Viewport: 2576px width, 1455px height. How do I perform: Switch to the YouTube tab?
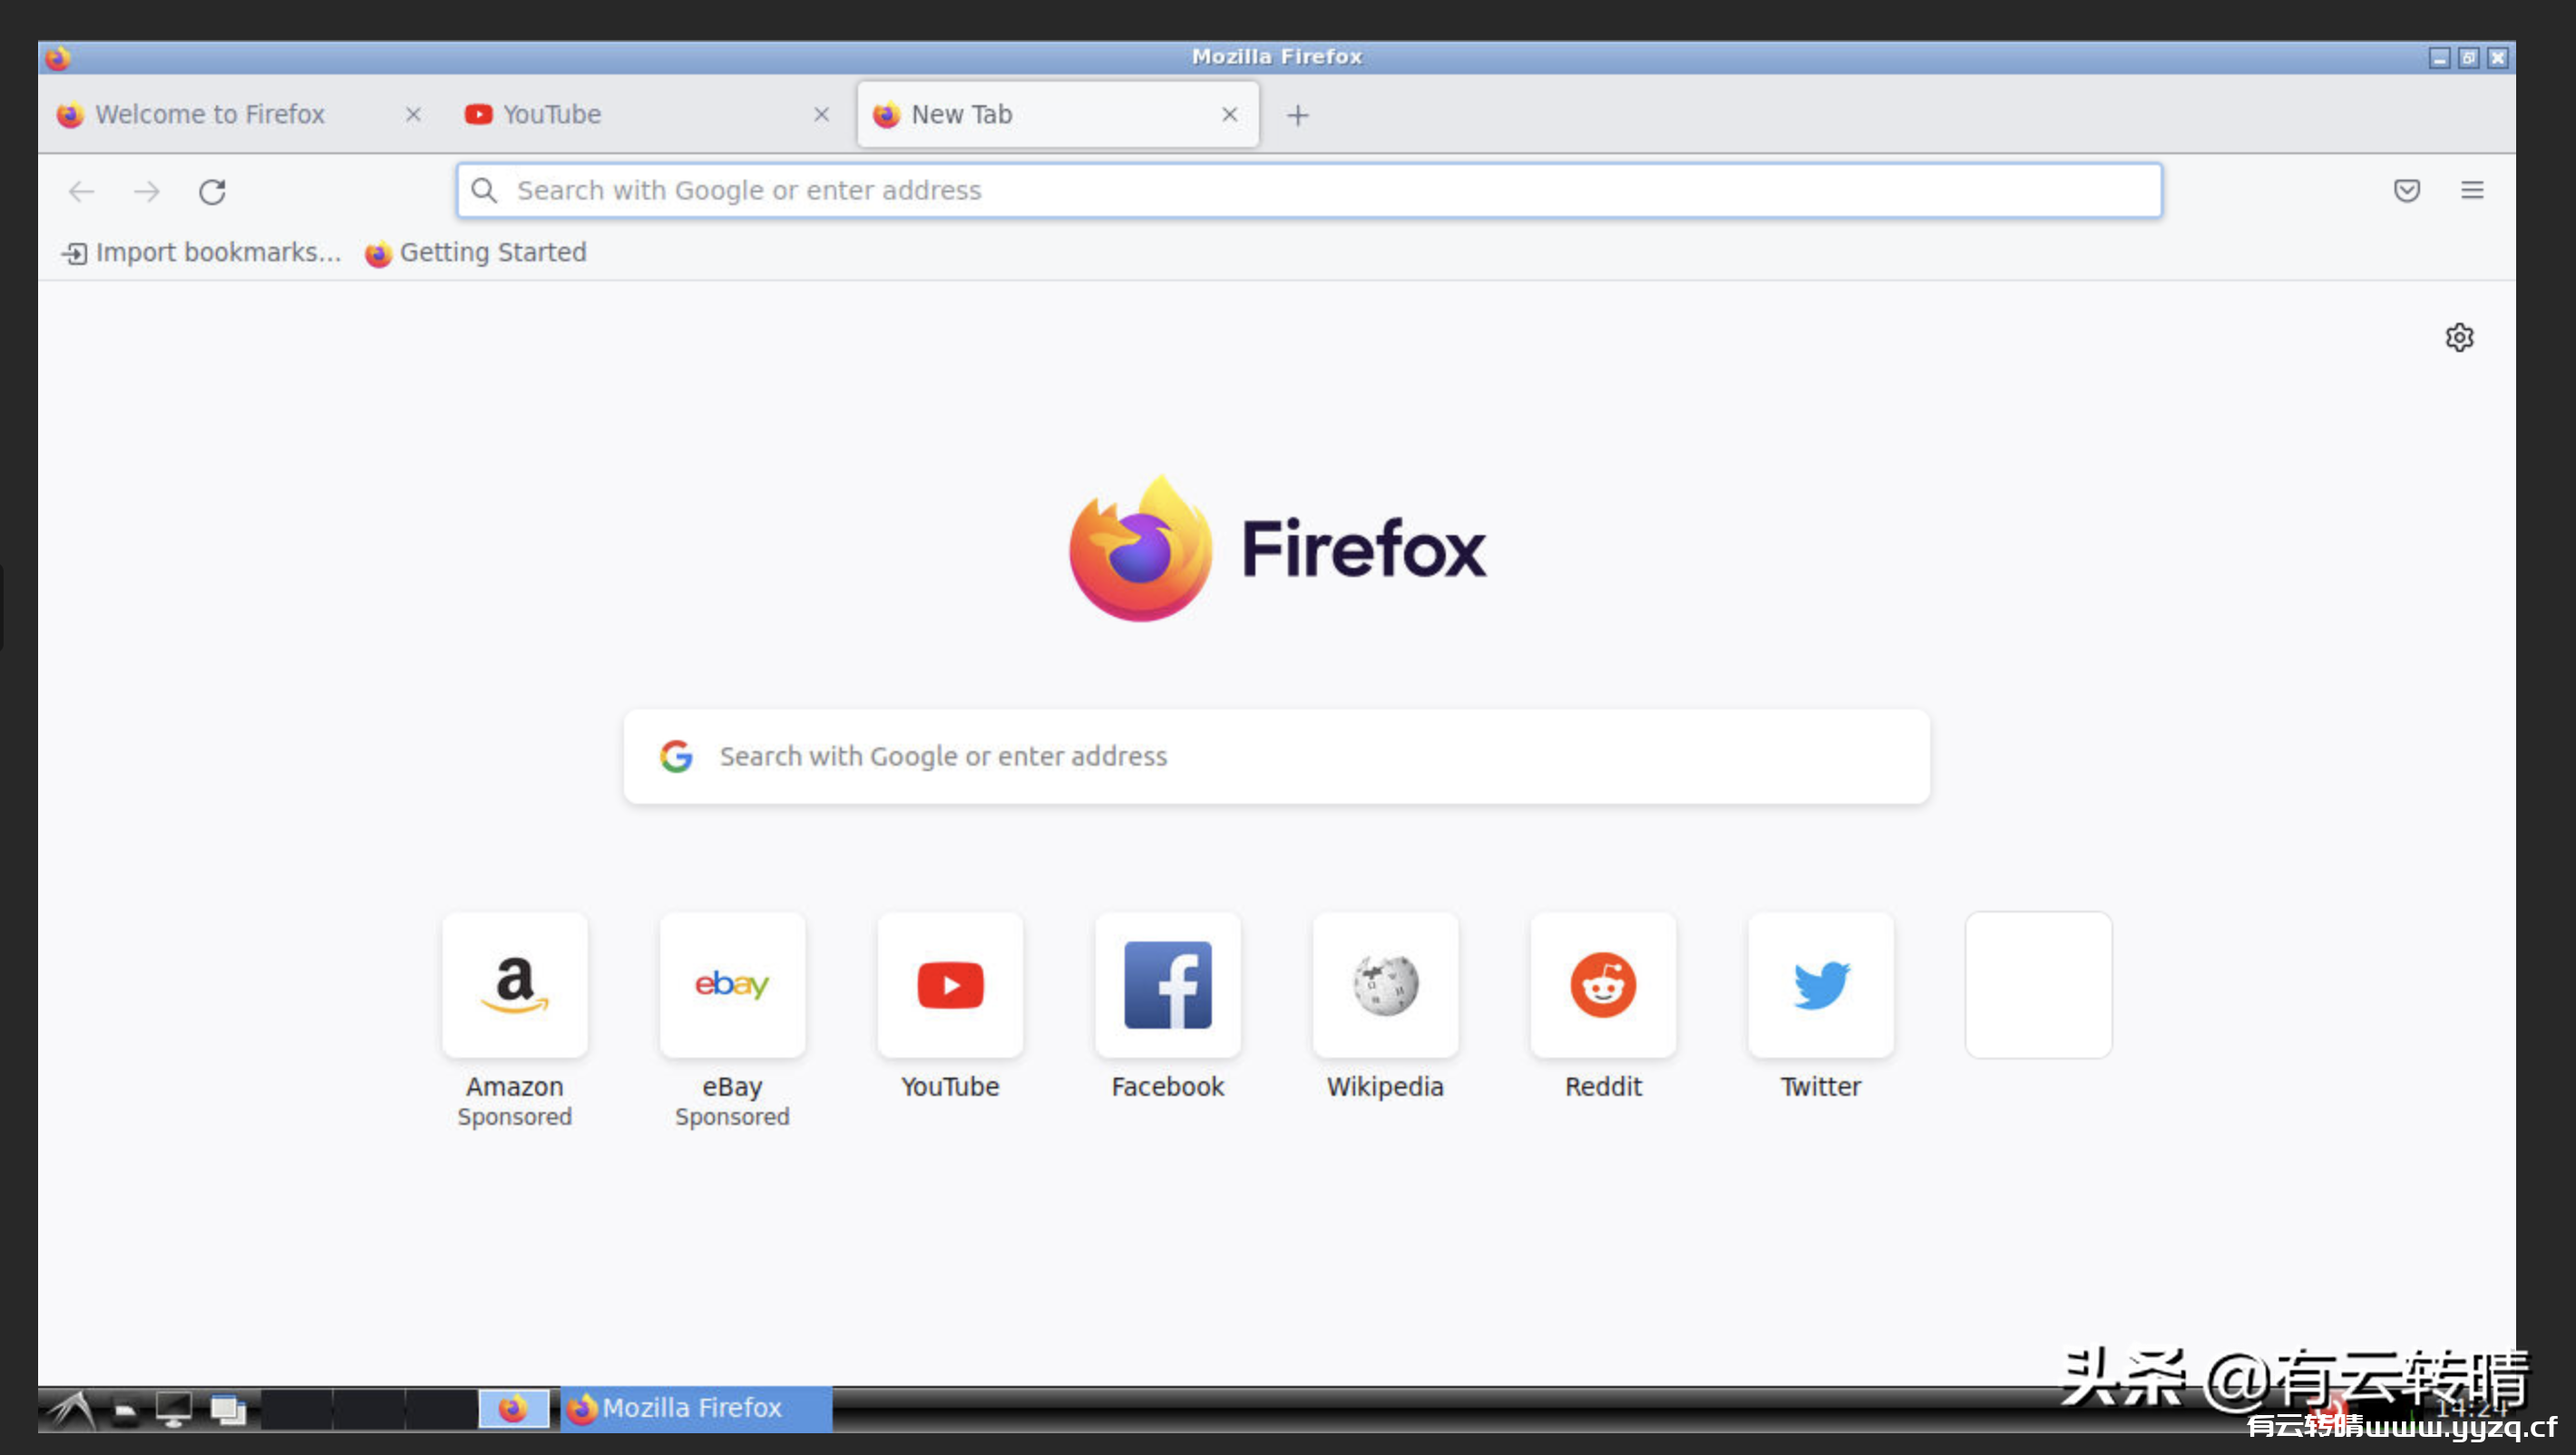coord(551,113)
